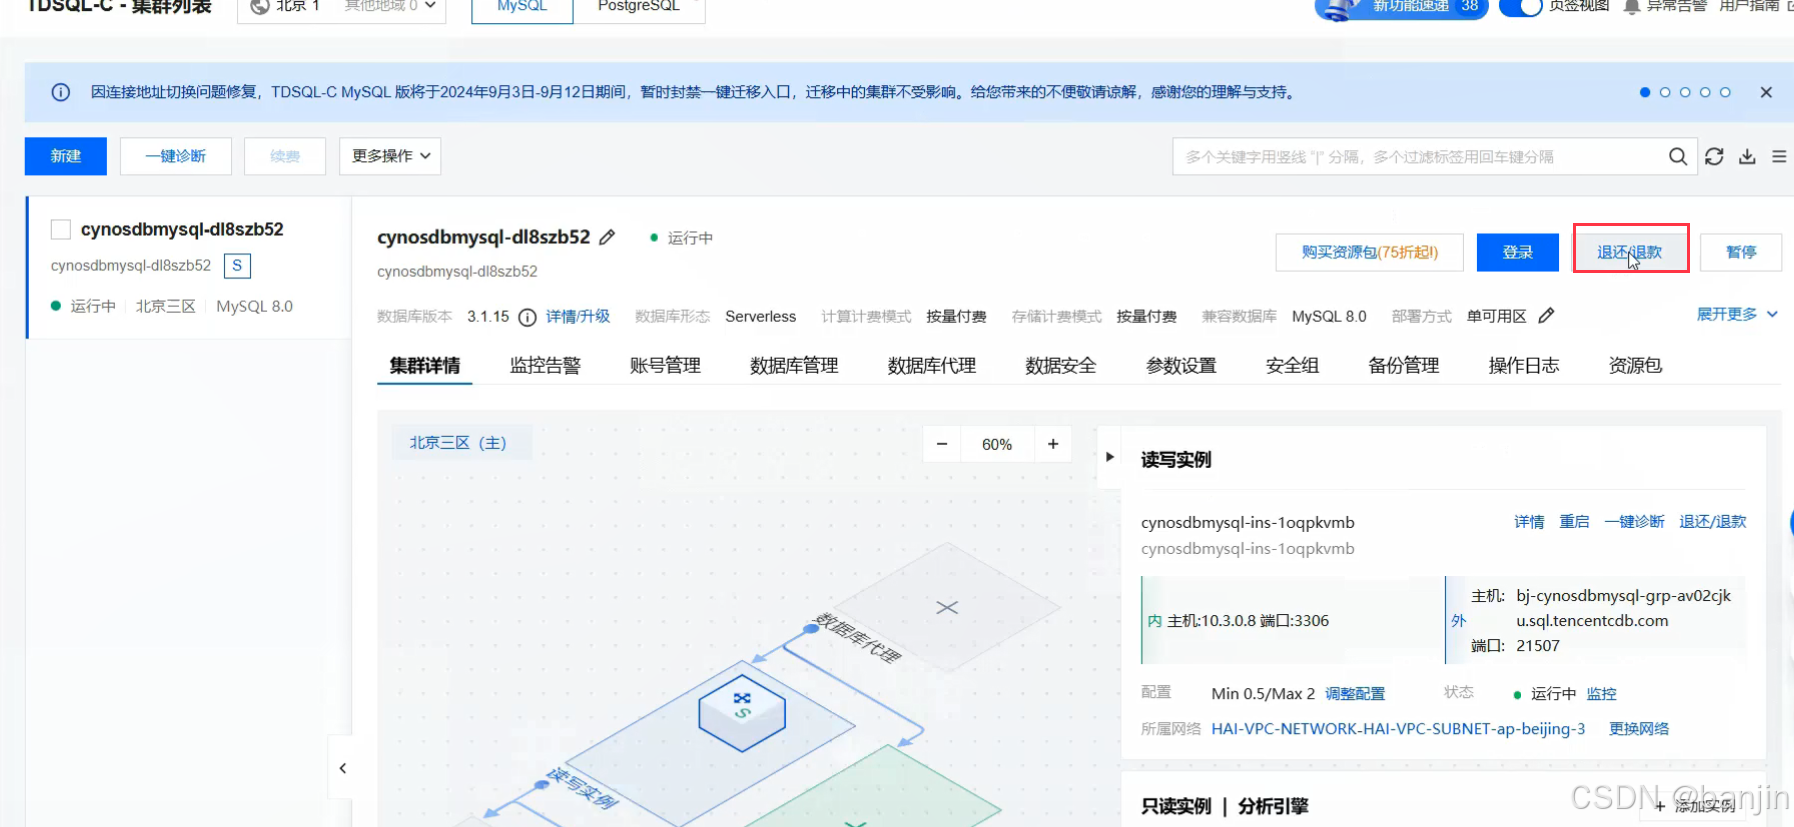The width and height of the screenshot is (1794, 827).
Task: Zoom out the topology diagram
Action: tap(942, 444)
